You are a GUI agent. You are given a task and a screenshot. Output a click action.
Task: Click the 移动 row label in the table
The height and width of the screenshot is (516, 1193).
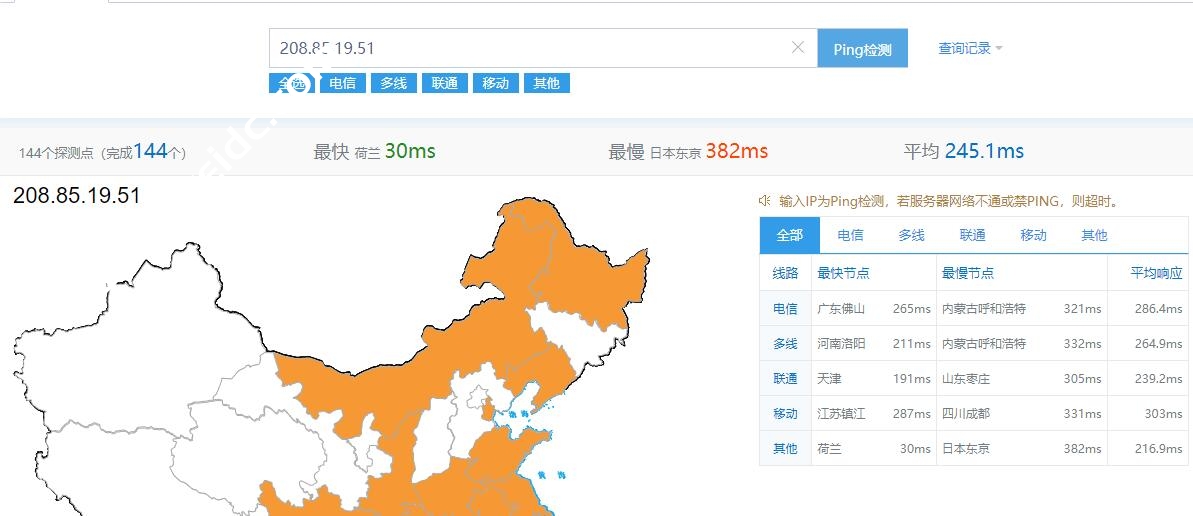[785, 413]
